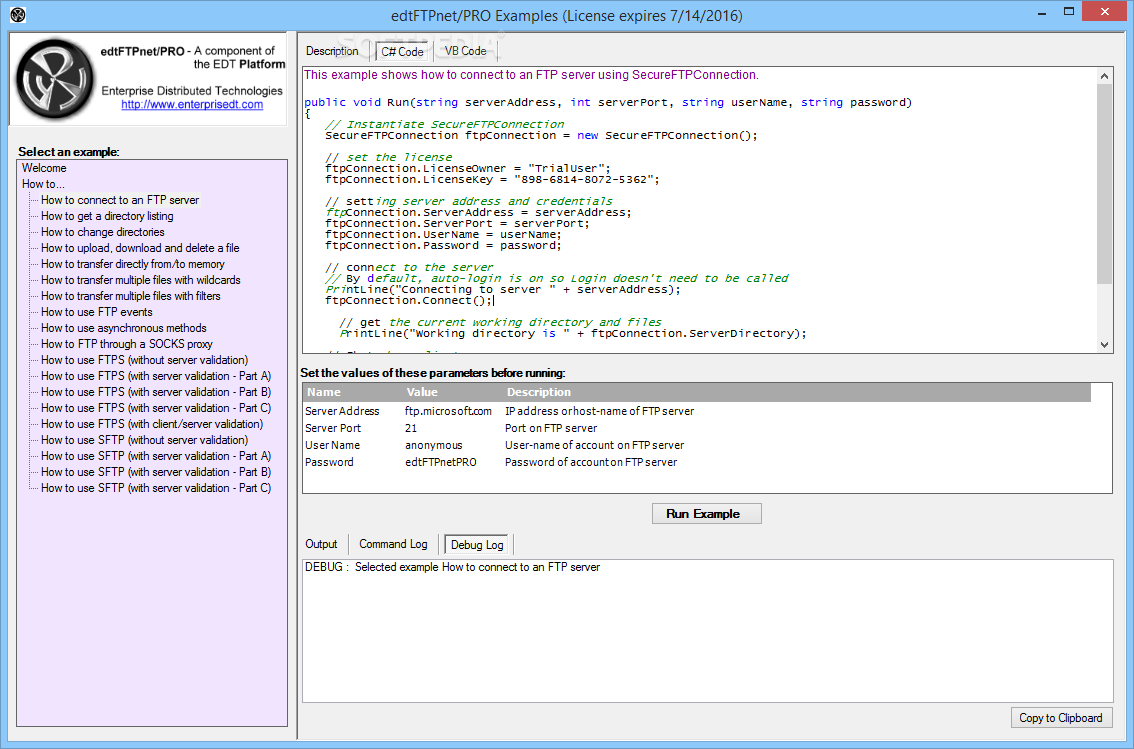
Task: Close the edtFTPnet/PRO Examples window
Action: (x=1104, y=12)
